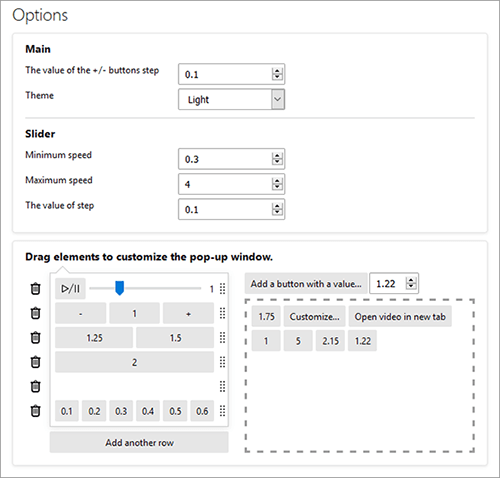Select the 0.4 speed button
The image size is (500, 478).
pyautogui.click(x=148, y=411)
